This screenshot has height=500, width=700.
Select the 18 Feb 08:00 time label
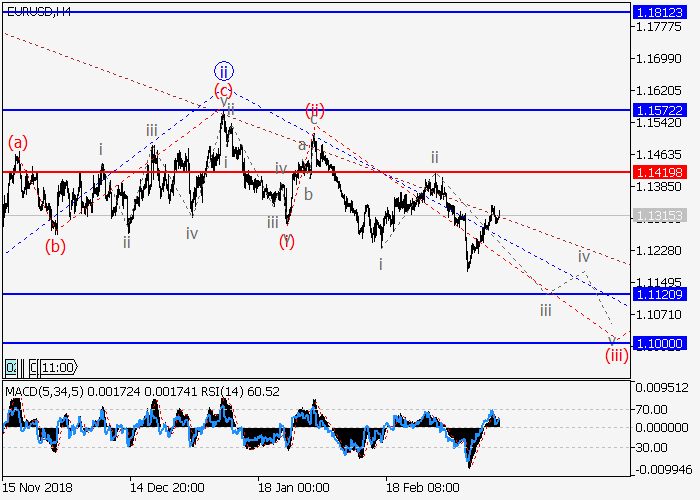pyautogui.click(x=422, y=490)
